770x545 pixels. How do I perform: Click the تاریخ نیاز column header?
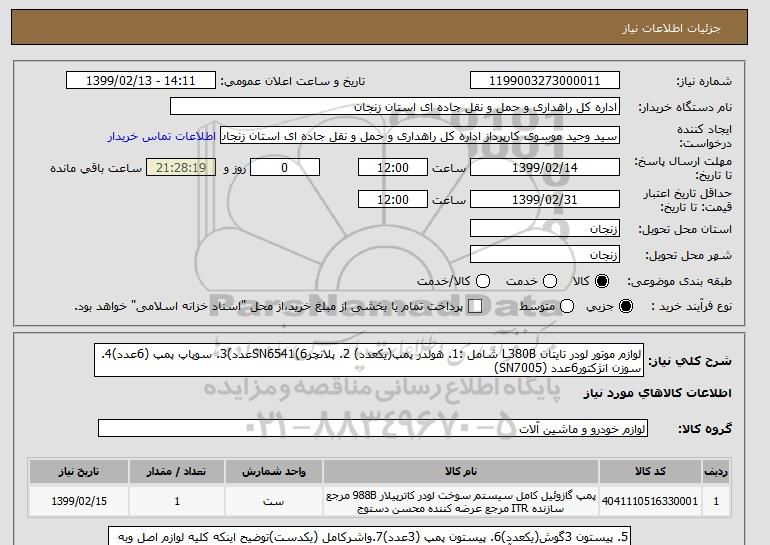tap(79, 471)
